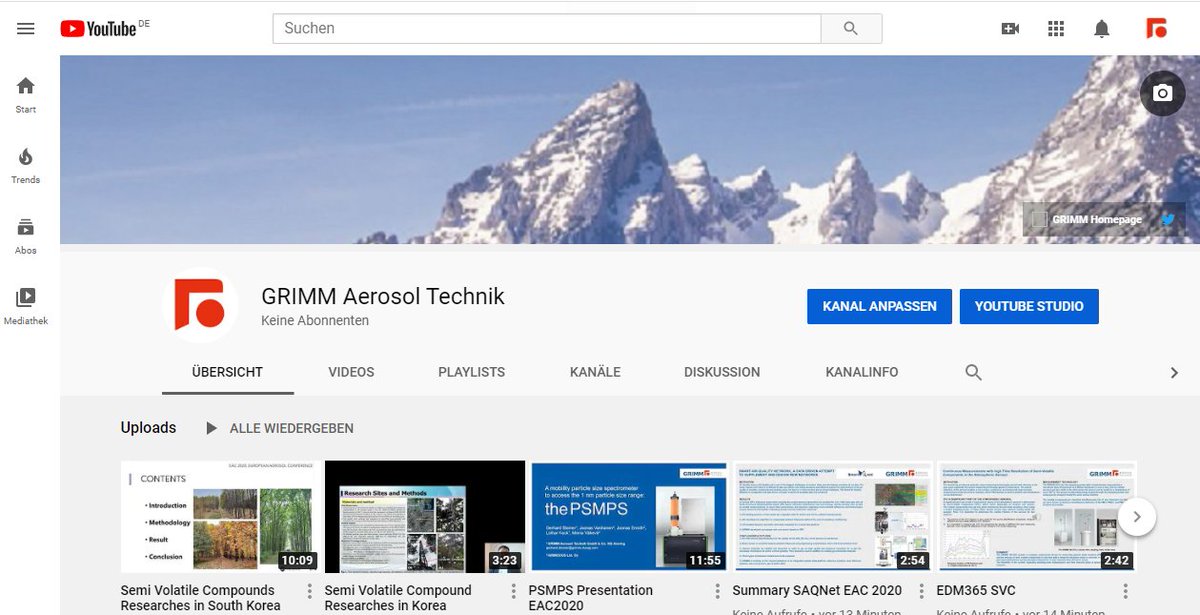The height and width of the screenshot is (615, 1200).
Task: Click the GRIMM channel avatar logo
Action: tap(201, 306)
